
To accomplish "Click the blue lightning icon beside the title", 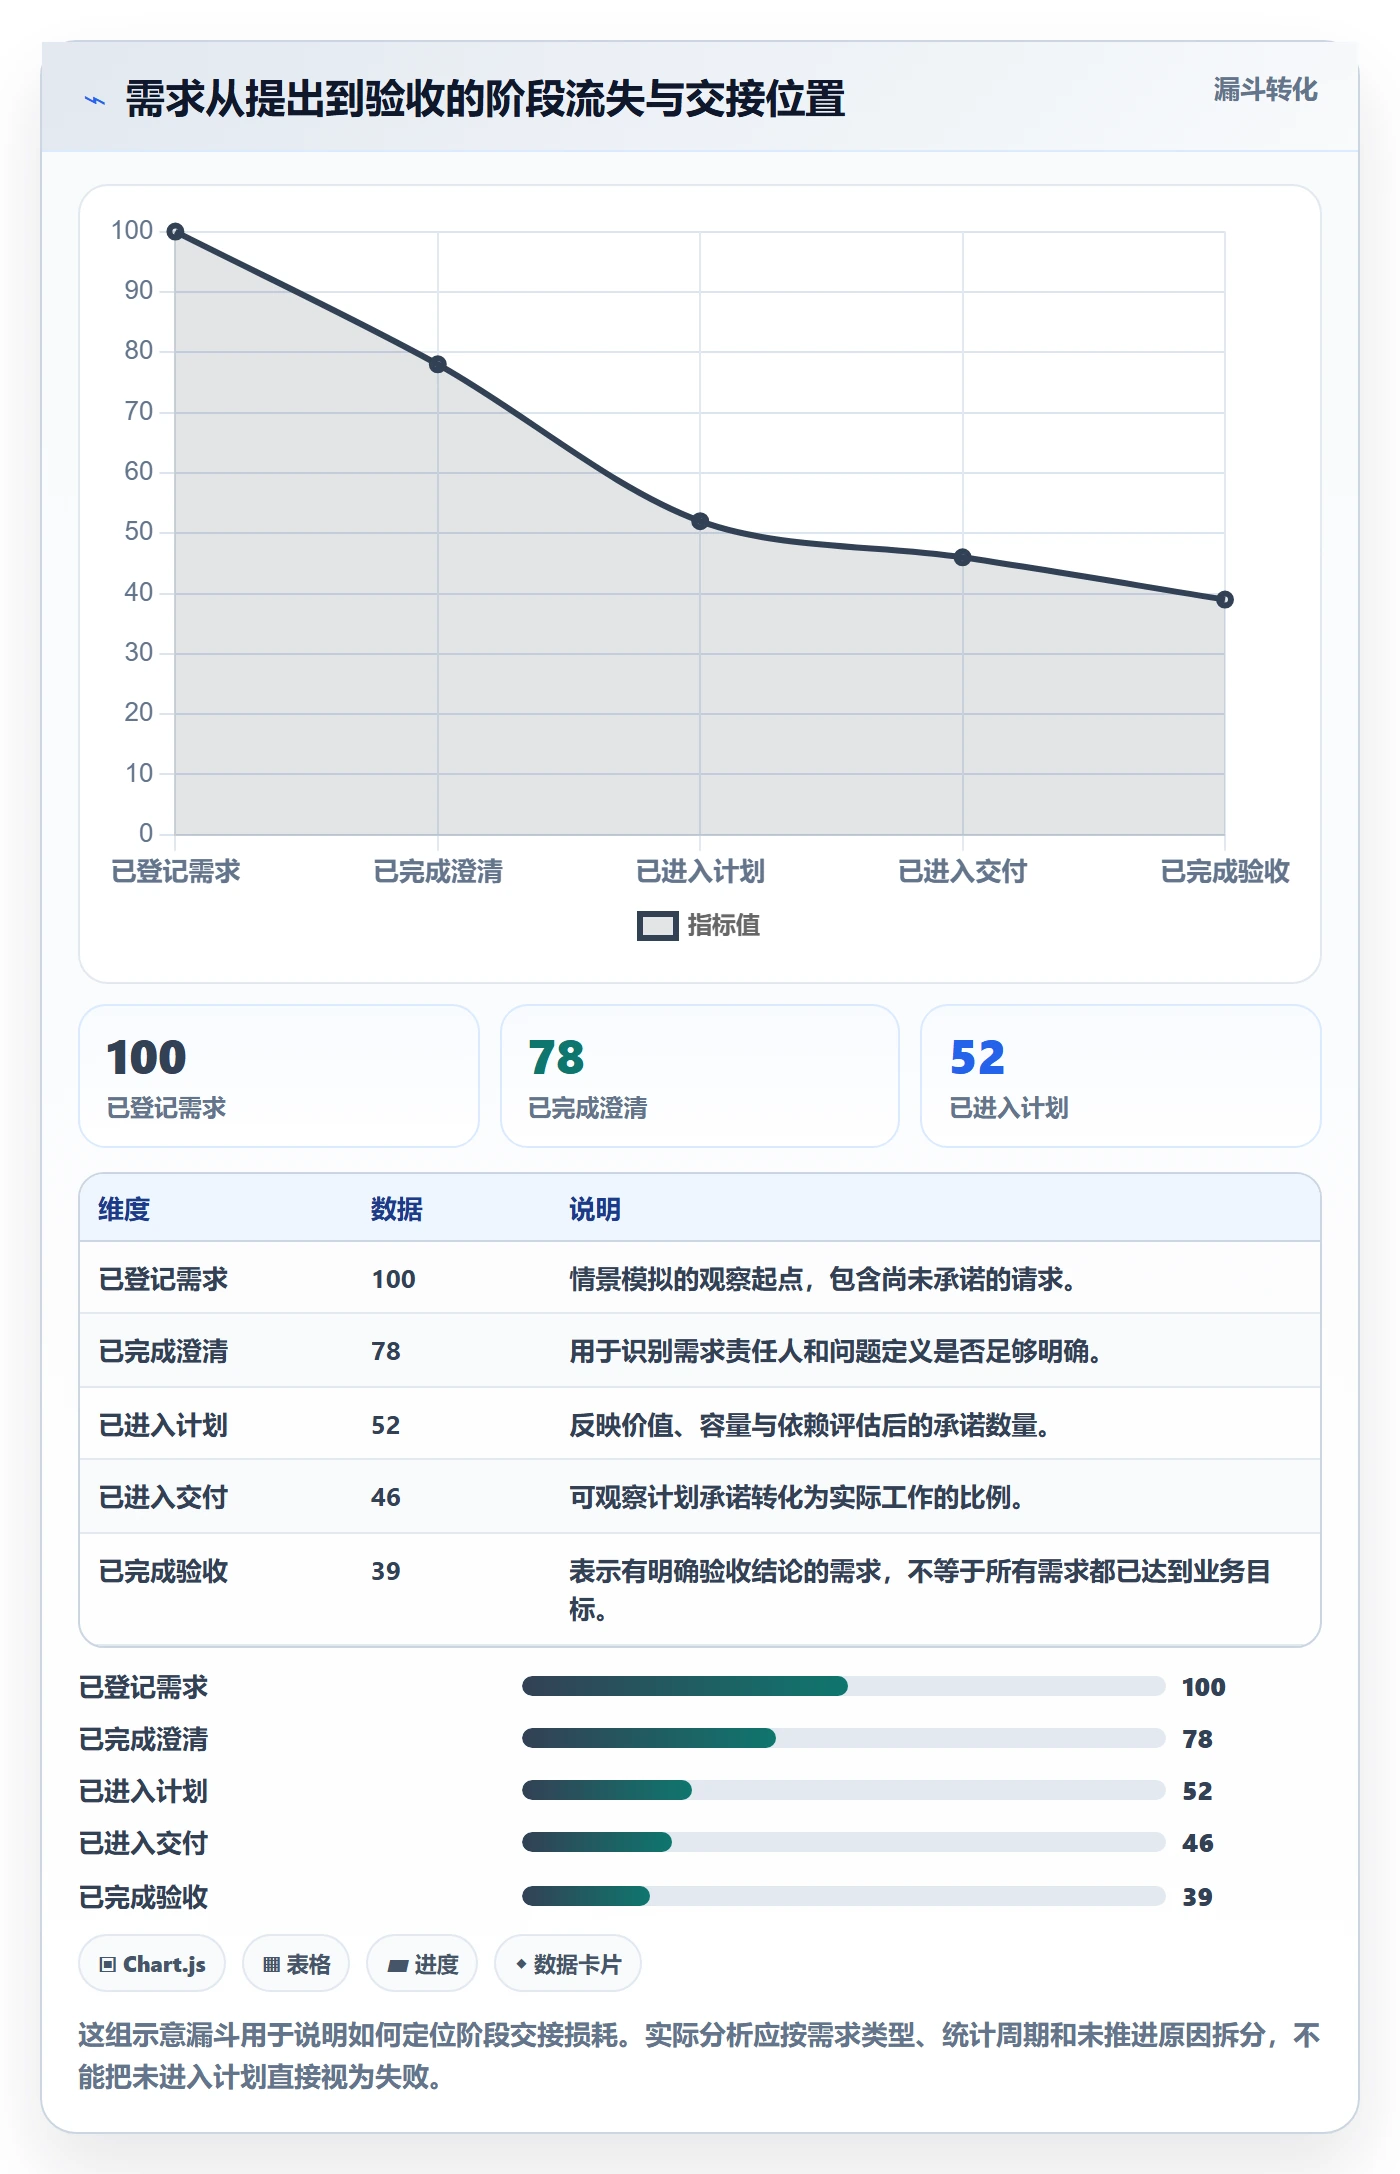I will [x=95, y=100].
